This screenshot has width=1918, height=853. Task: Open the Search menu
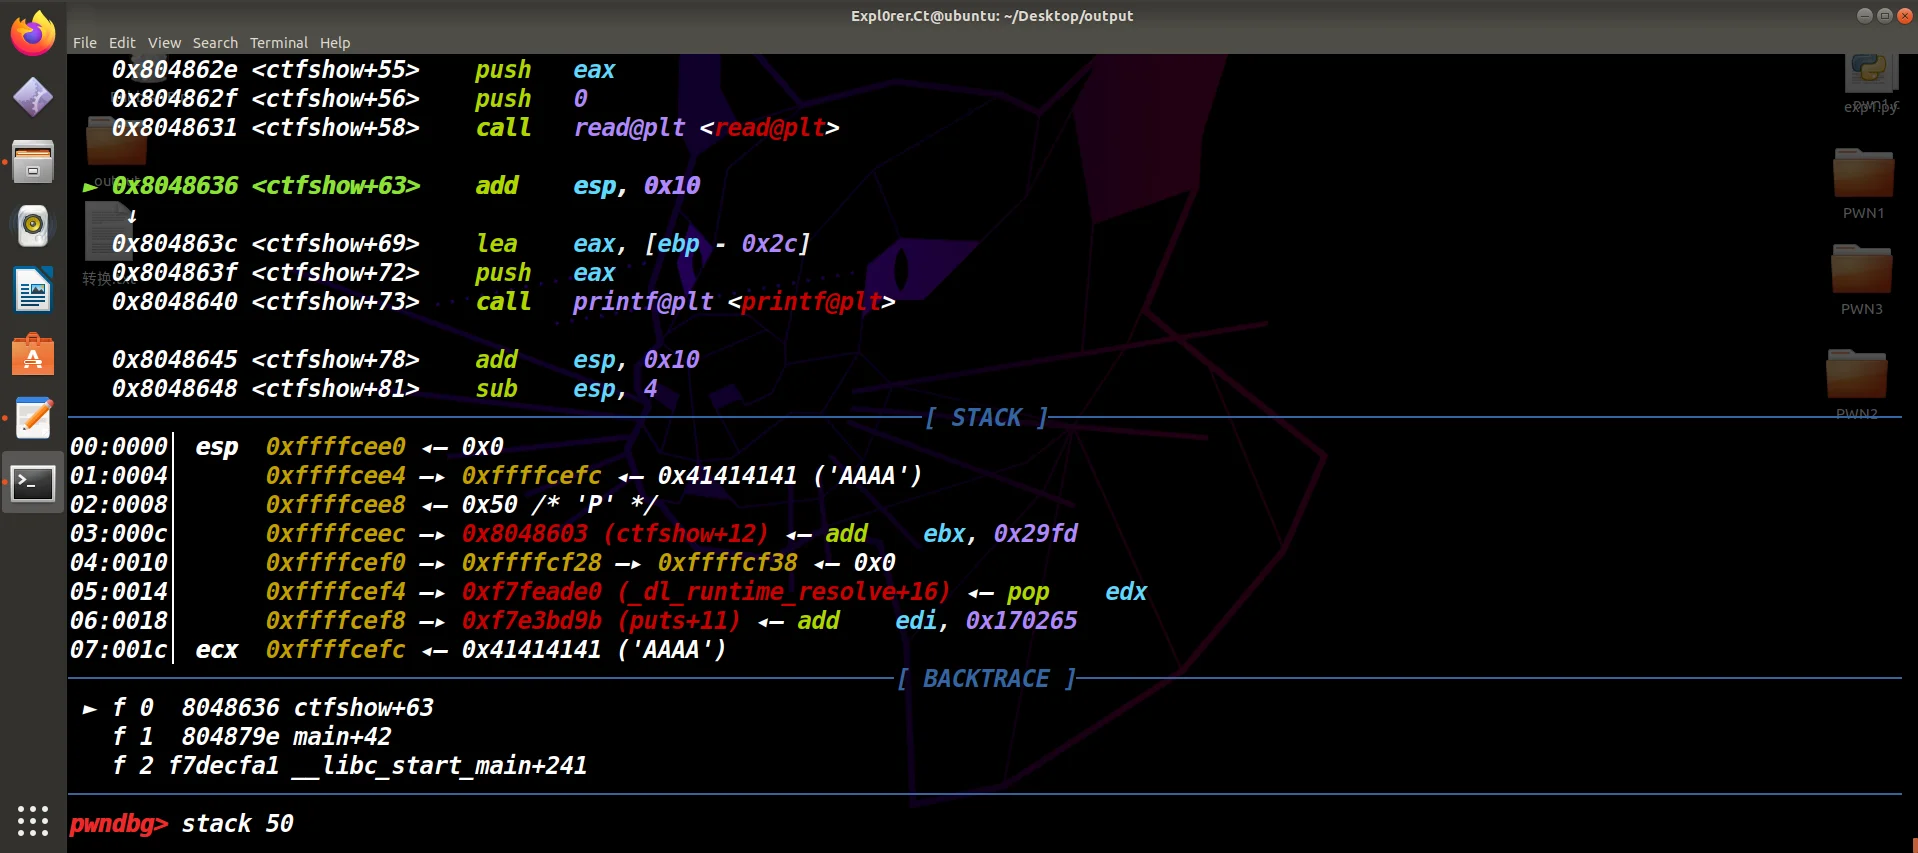(x=215, y=43)
